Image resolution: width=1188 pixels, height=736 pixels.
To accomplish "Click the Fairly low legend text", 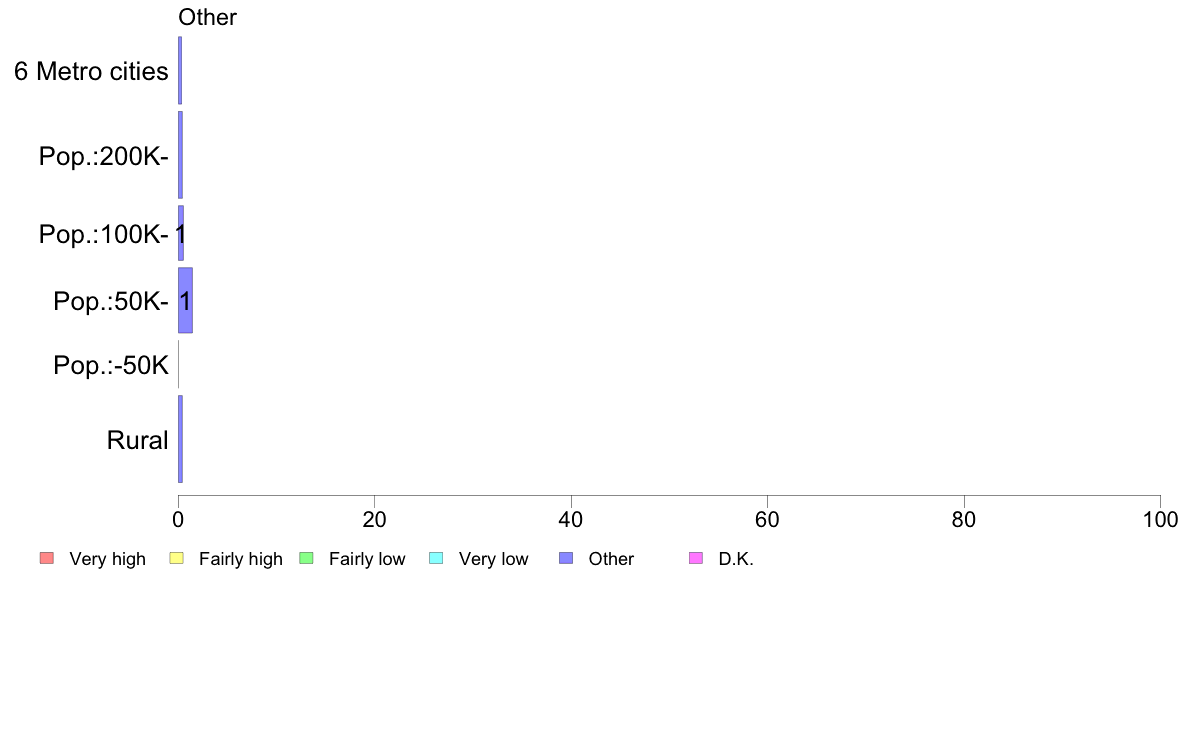I will (x=367, y=559).
